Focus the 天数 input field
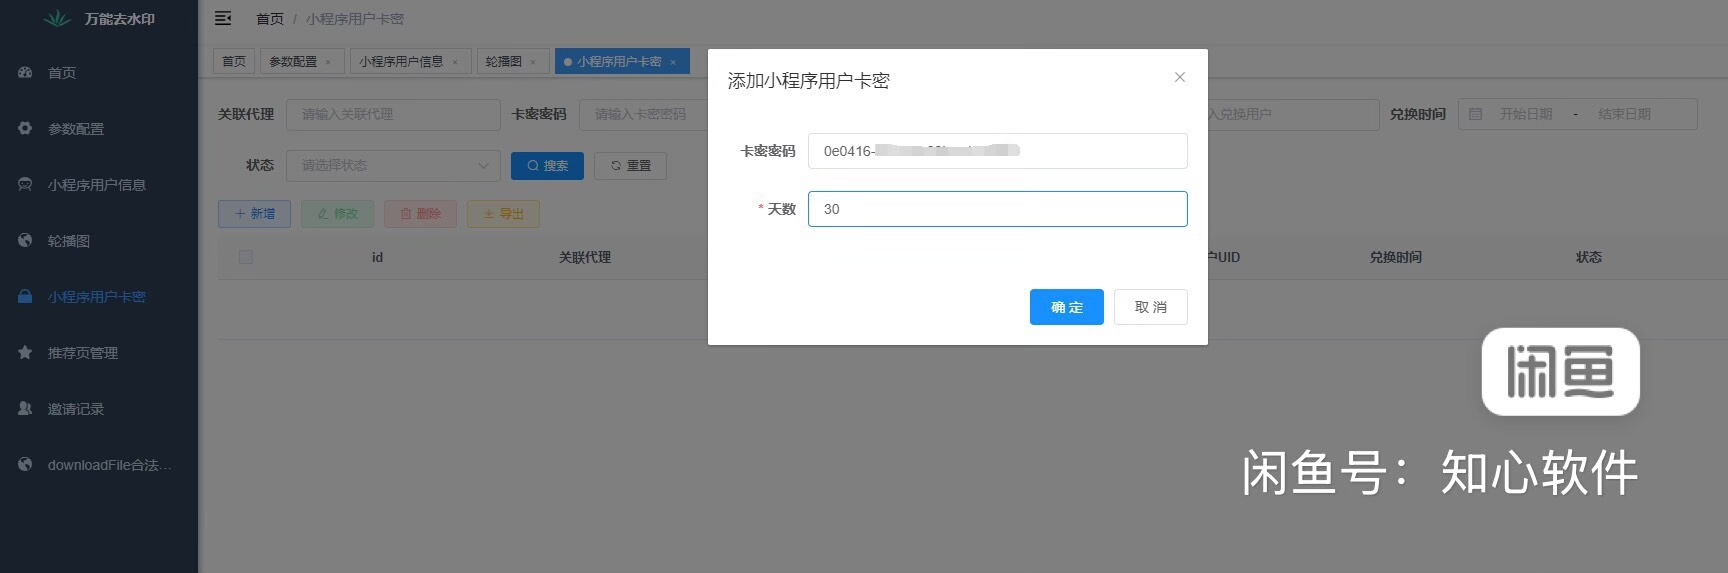 [998, 209]
